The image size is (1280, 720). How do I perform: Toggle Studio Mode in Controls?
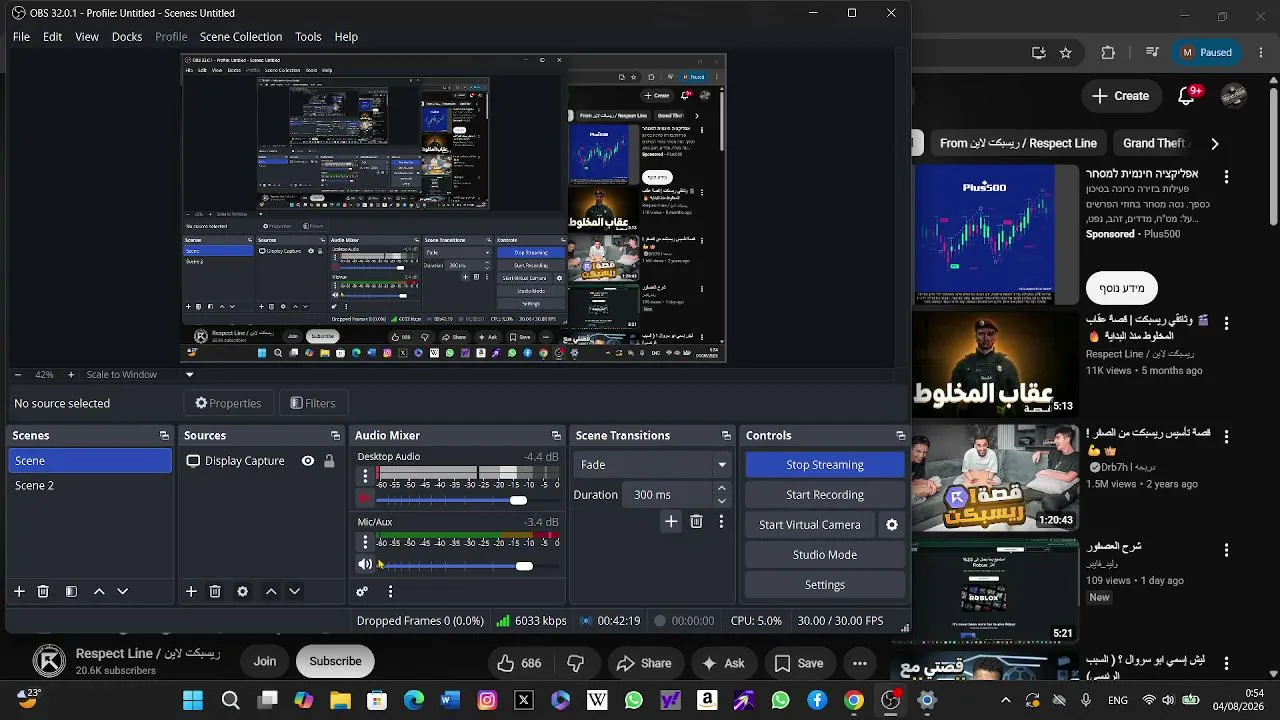(x=825, y=555)
